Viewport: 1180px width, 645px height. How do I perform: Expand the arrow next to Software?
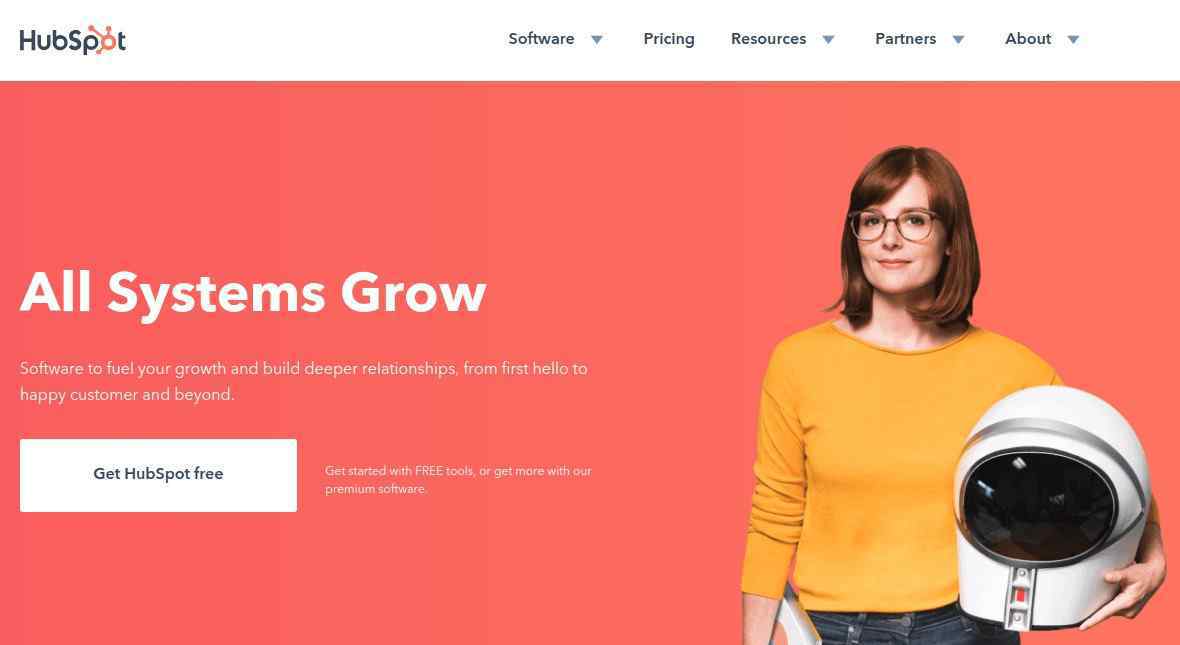tap(597, 40)
